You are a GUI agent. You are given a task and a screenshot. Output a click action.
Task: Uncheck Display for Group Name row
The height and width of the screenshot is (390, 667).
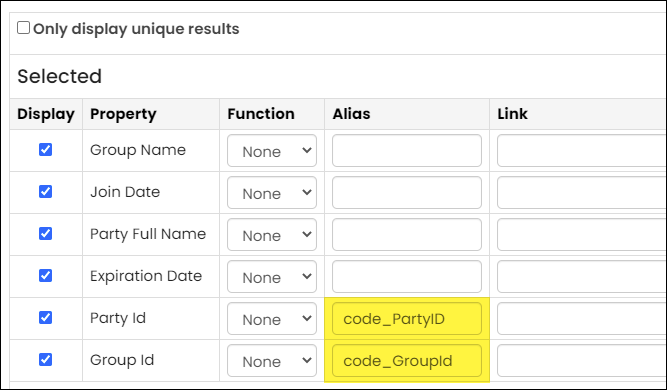click(x=46, y=150)
